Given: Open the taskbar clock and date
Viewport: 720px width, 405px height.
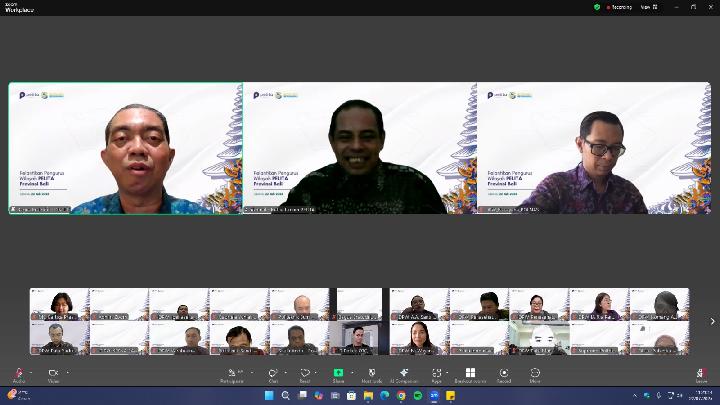Looking at the screenshot, I should (x=703, y=395).
